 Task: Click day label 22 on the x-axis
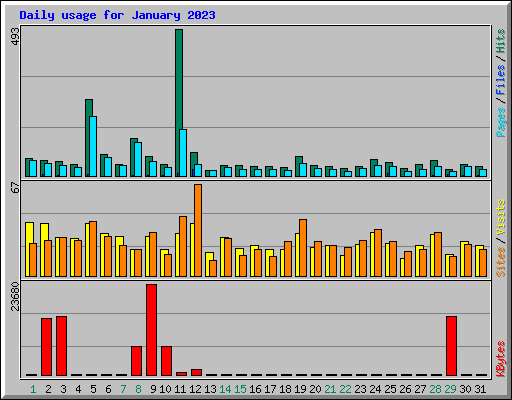coord(345,389)
